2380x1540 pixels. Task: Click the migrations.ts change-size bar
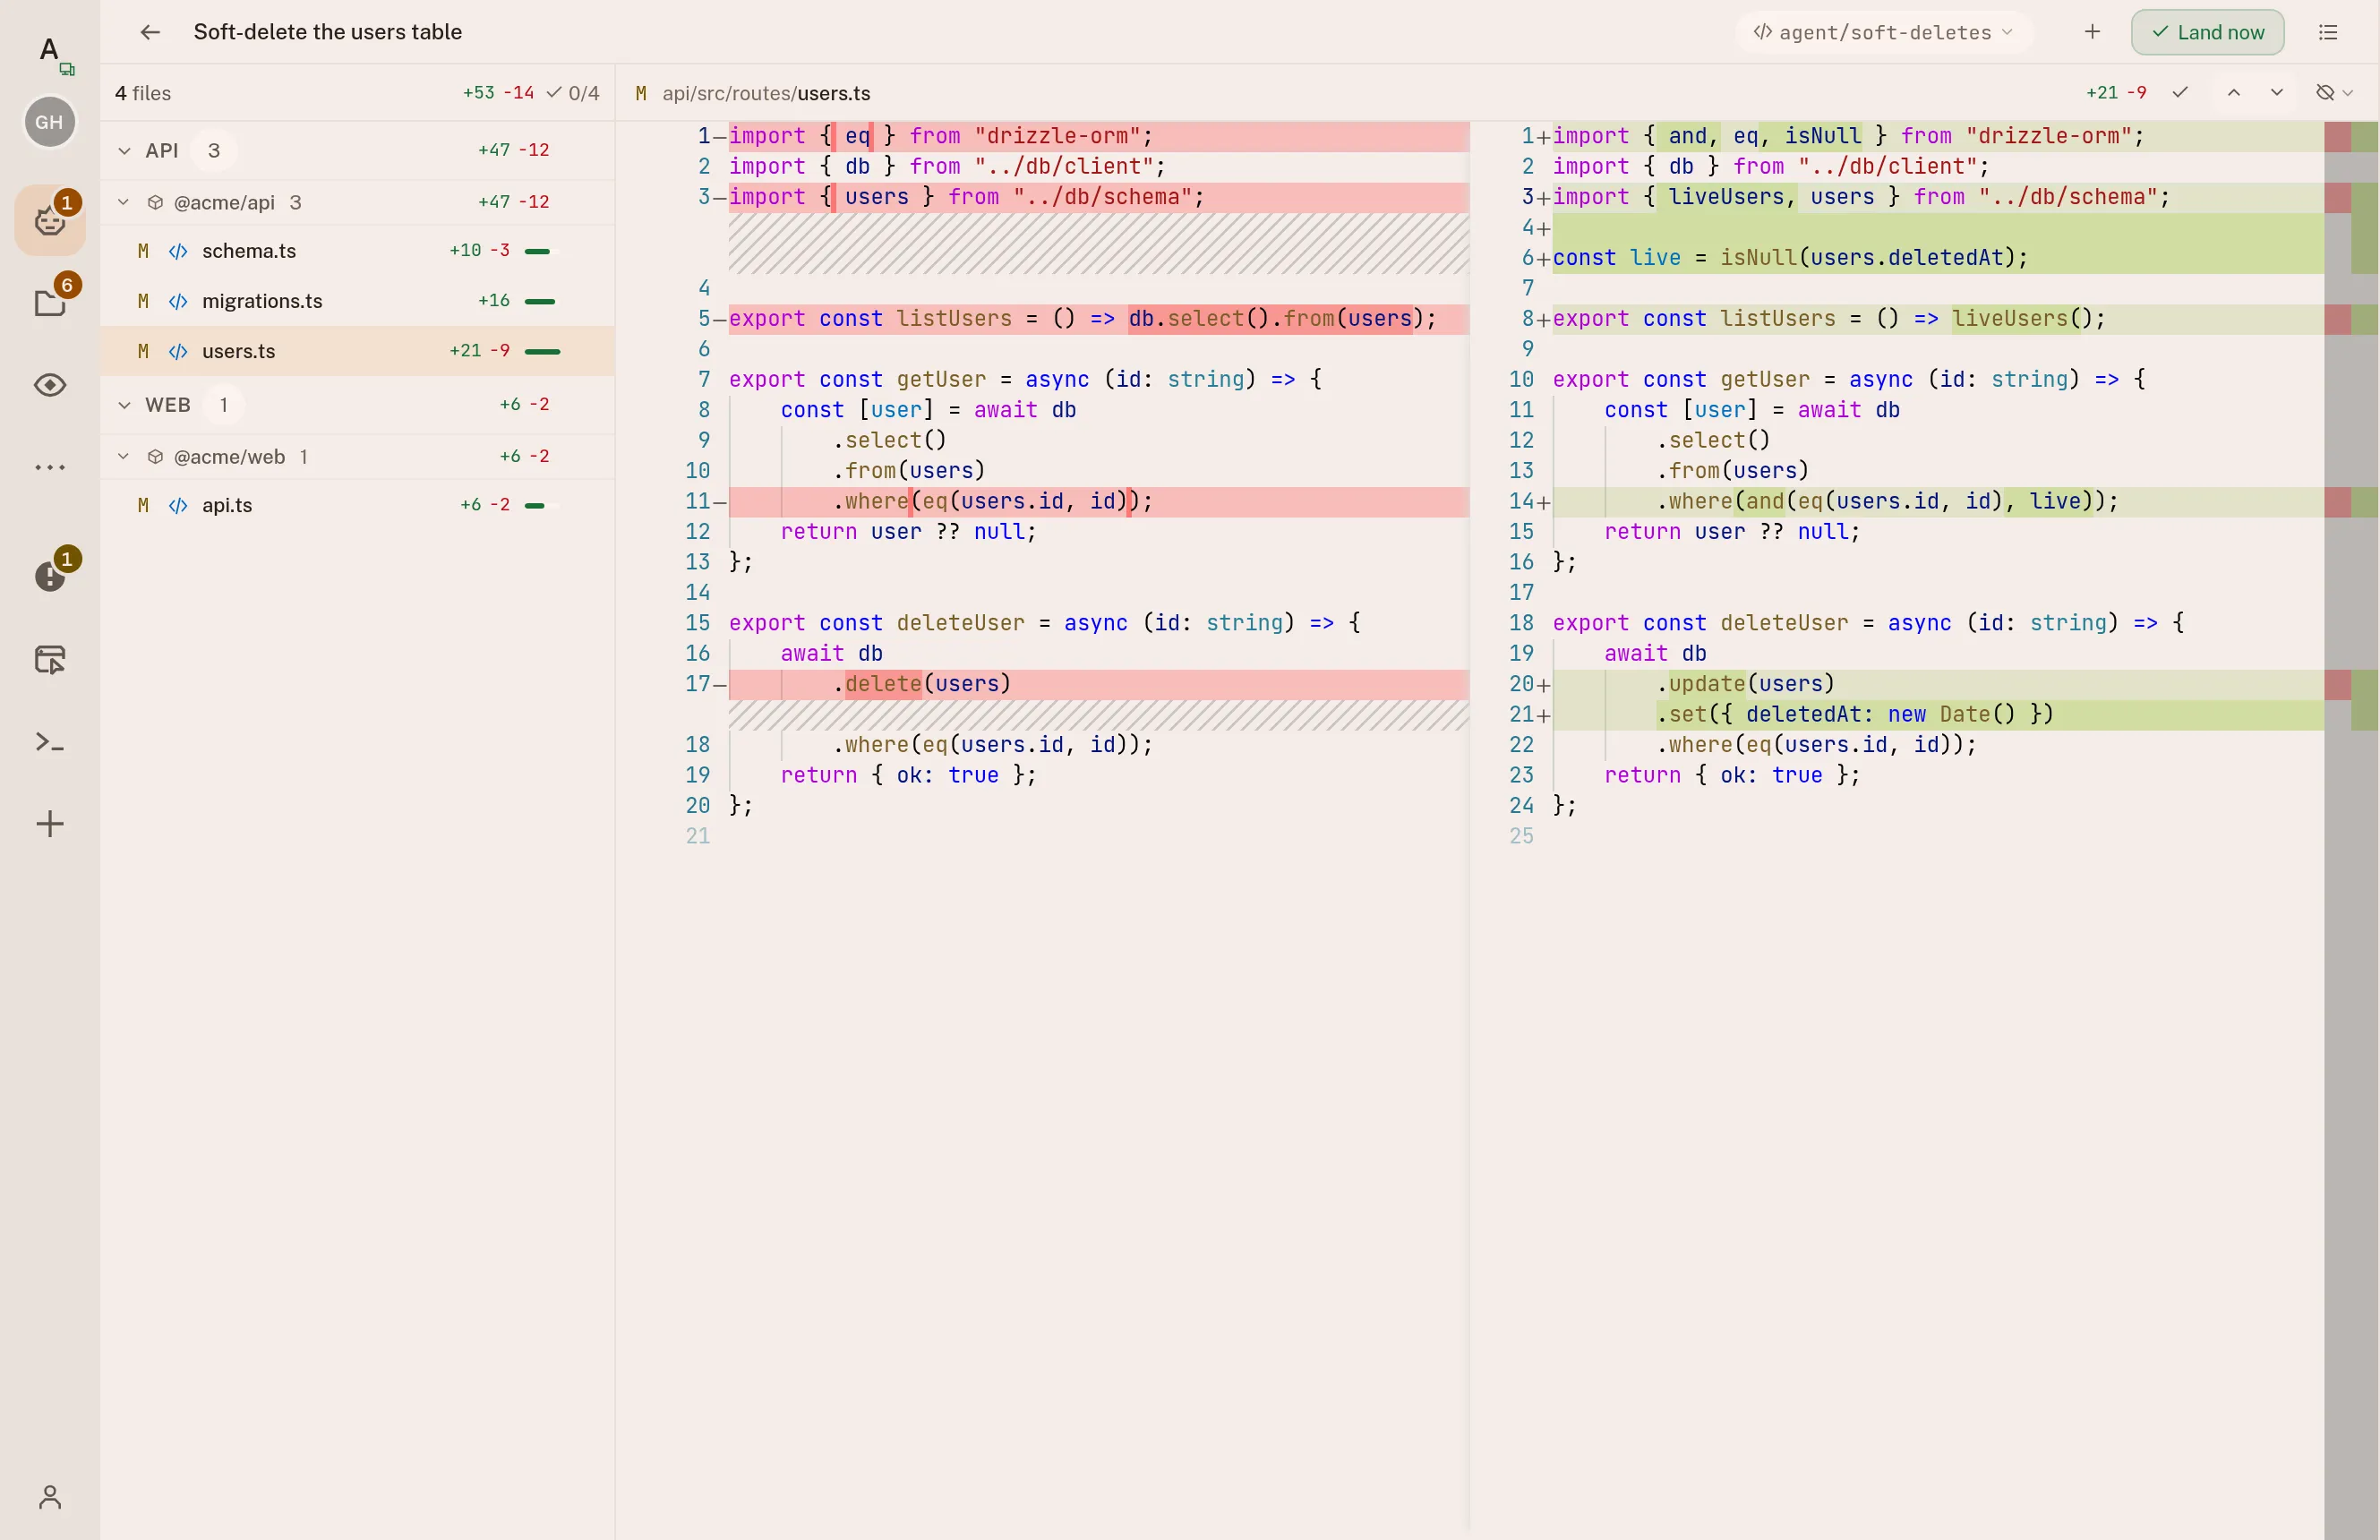click(539, 301)
